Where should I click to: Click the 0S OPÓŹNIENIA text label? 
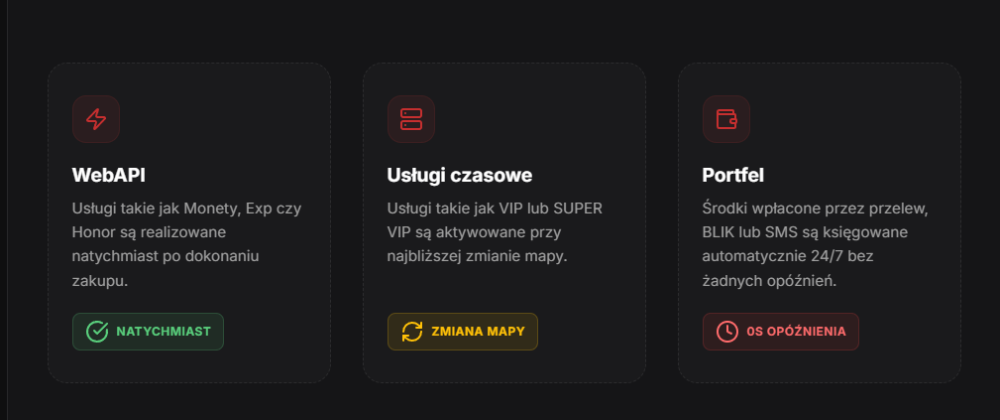tap(796, 331)
